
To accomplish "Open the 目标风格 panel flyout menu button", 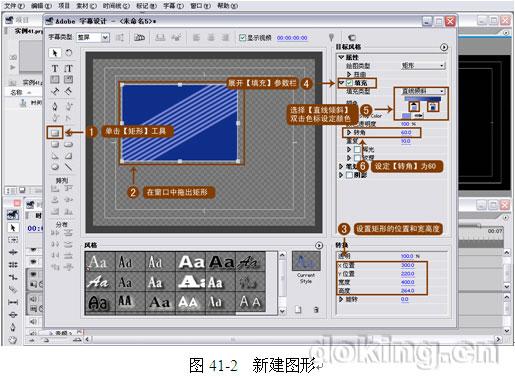I will coord(444,47).
